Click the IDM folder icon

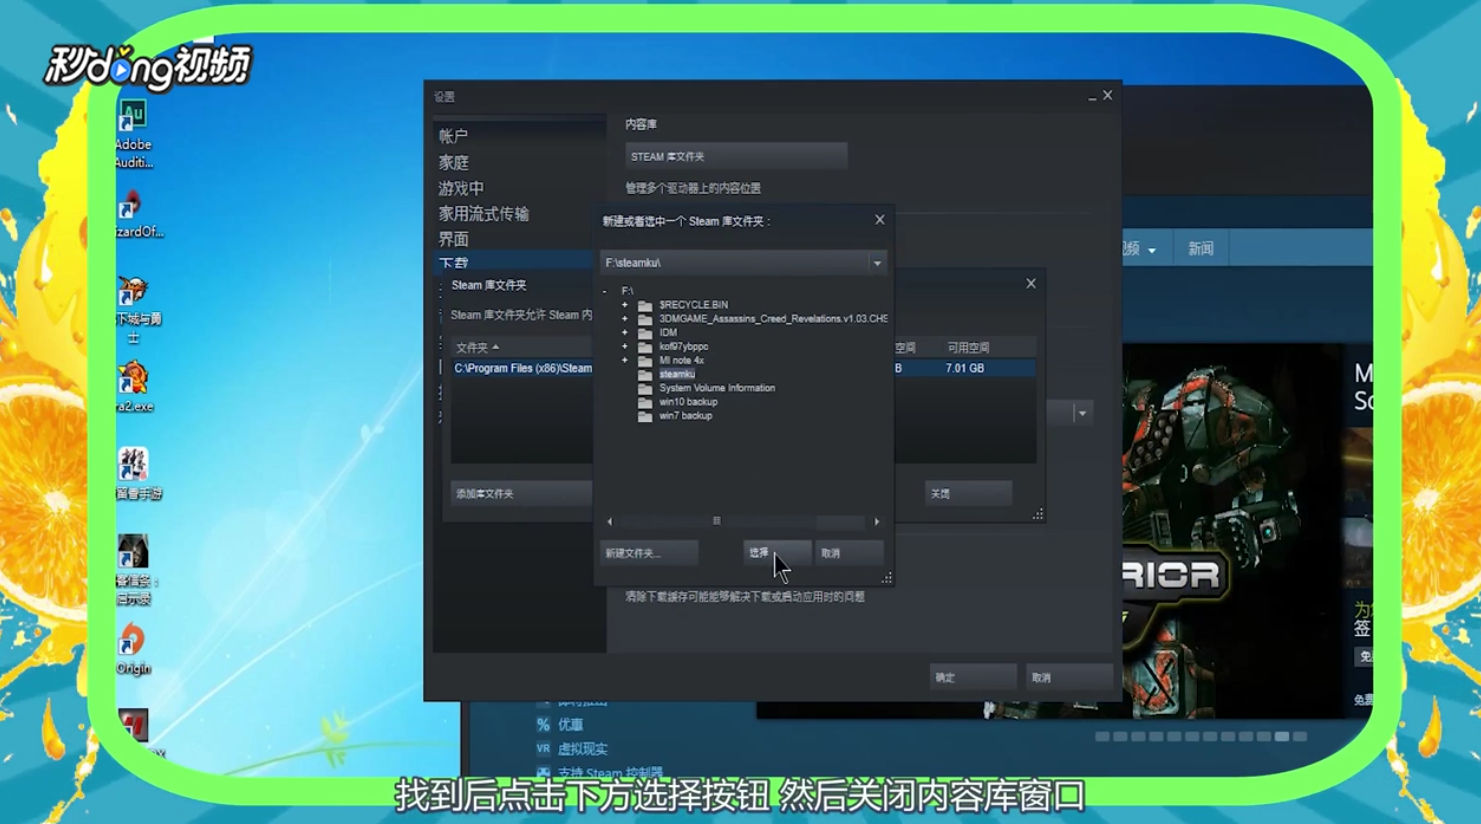[x=645, y=333]
